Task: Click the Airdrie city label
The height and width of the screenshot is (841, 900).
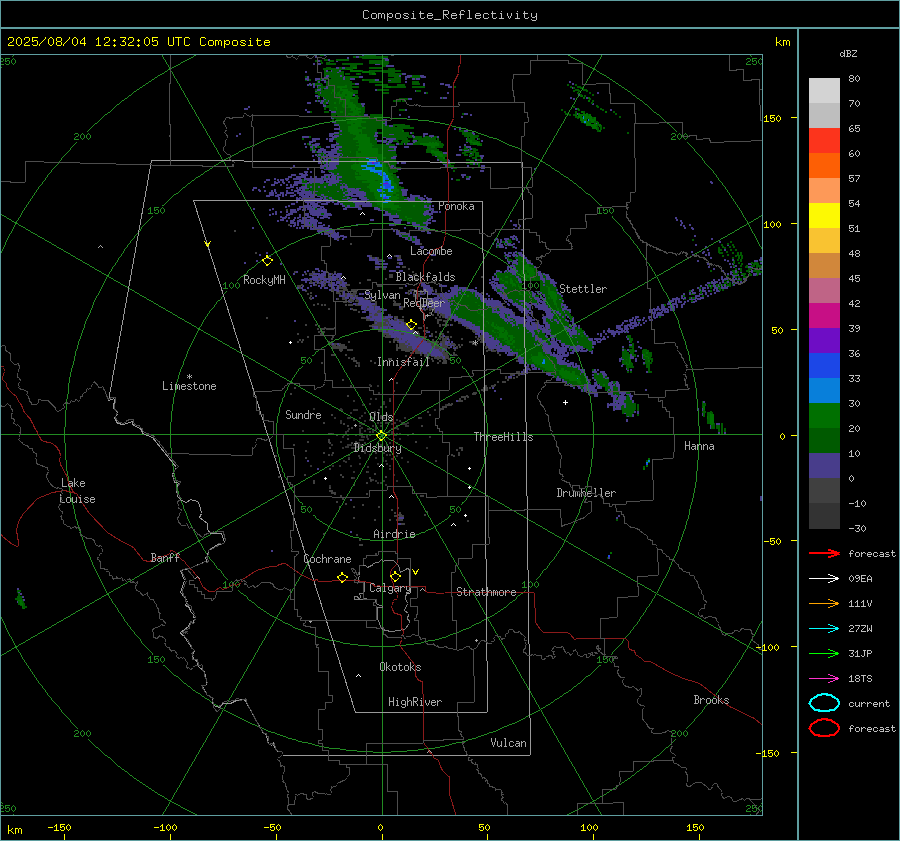Action: click(x=394, y=534)
